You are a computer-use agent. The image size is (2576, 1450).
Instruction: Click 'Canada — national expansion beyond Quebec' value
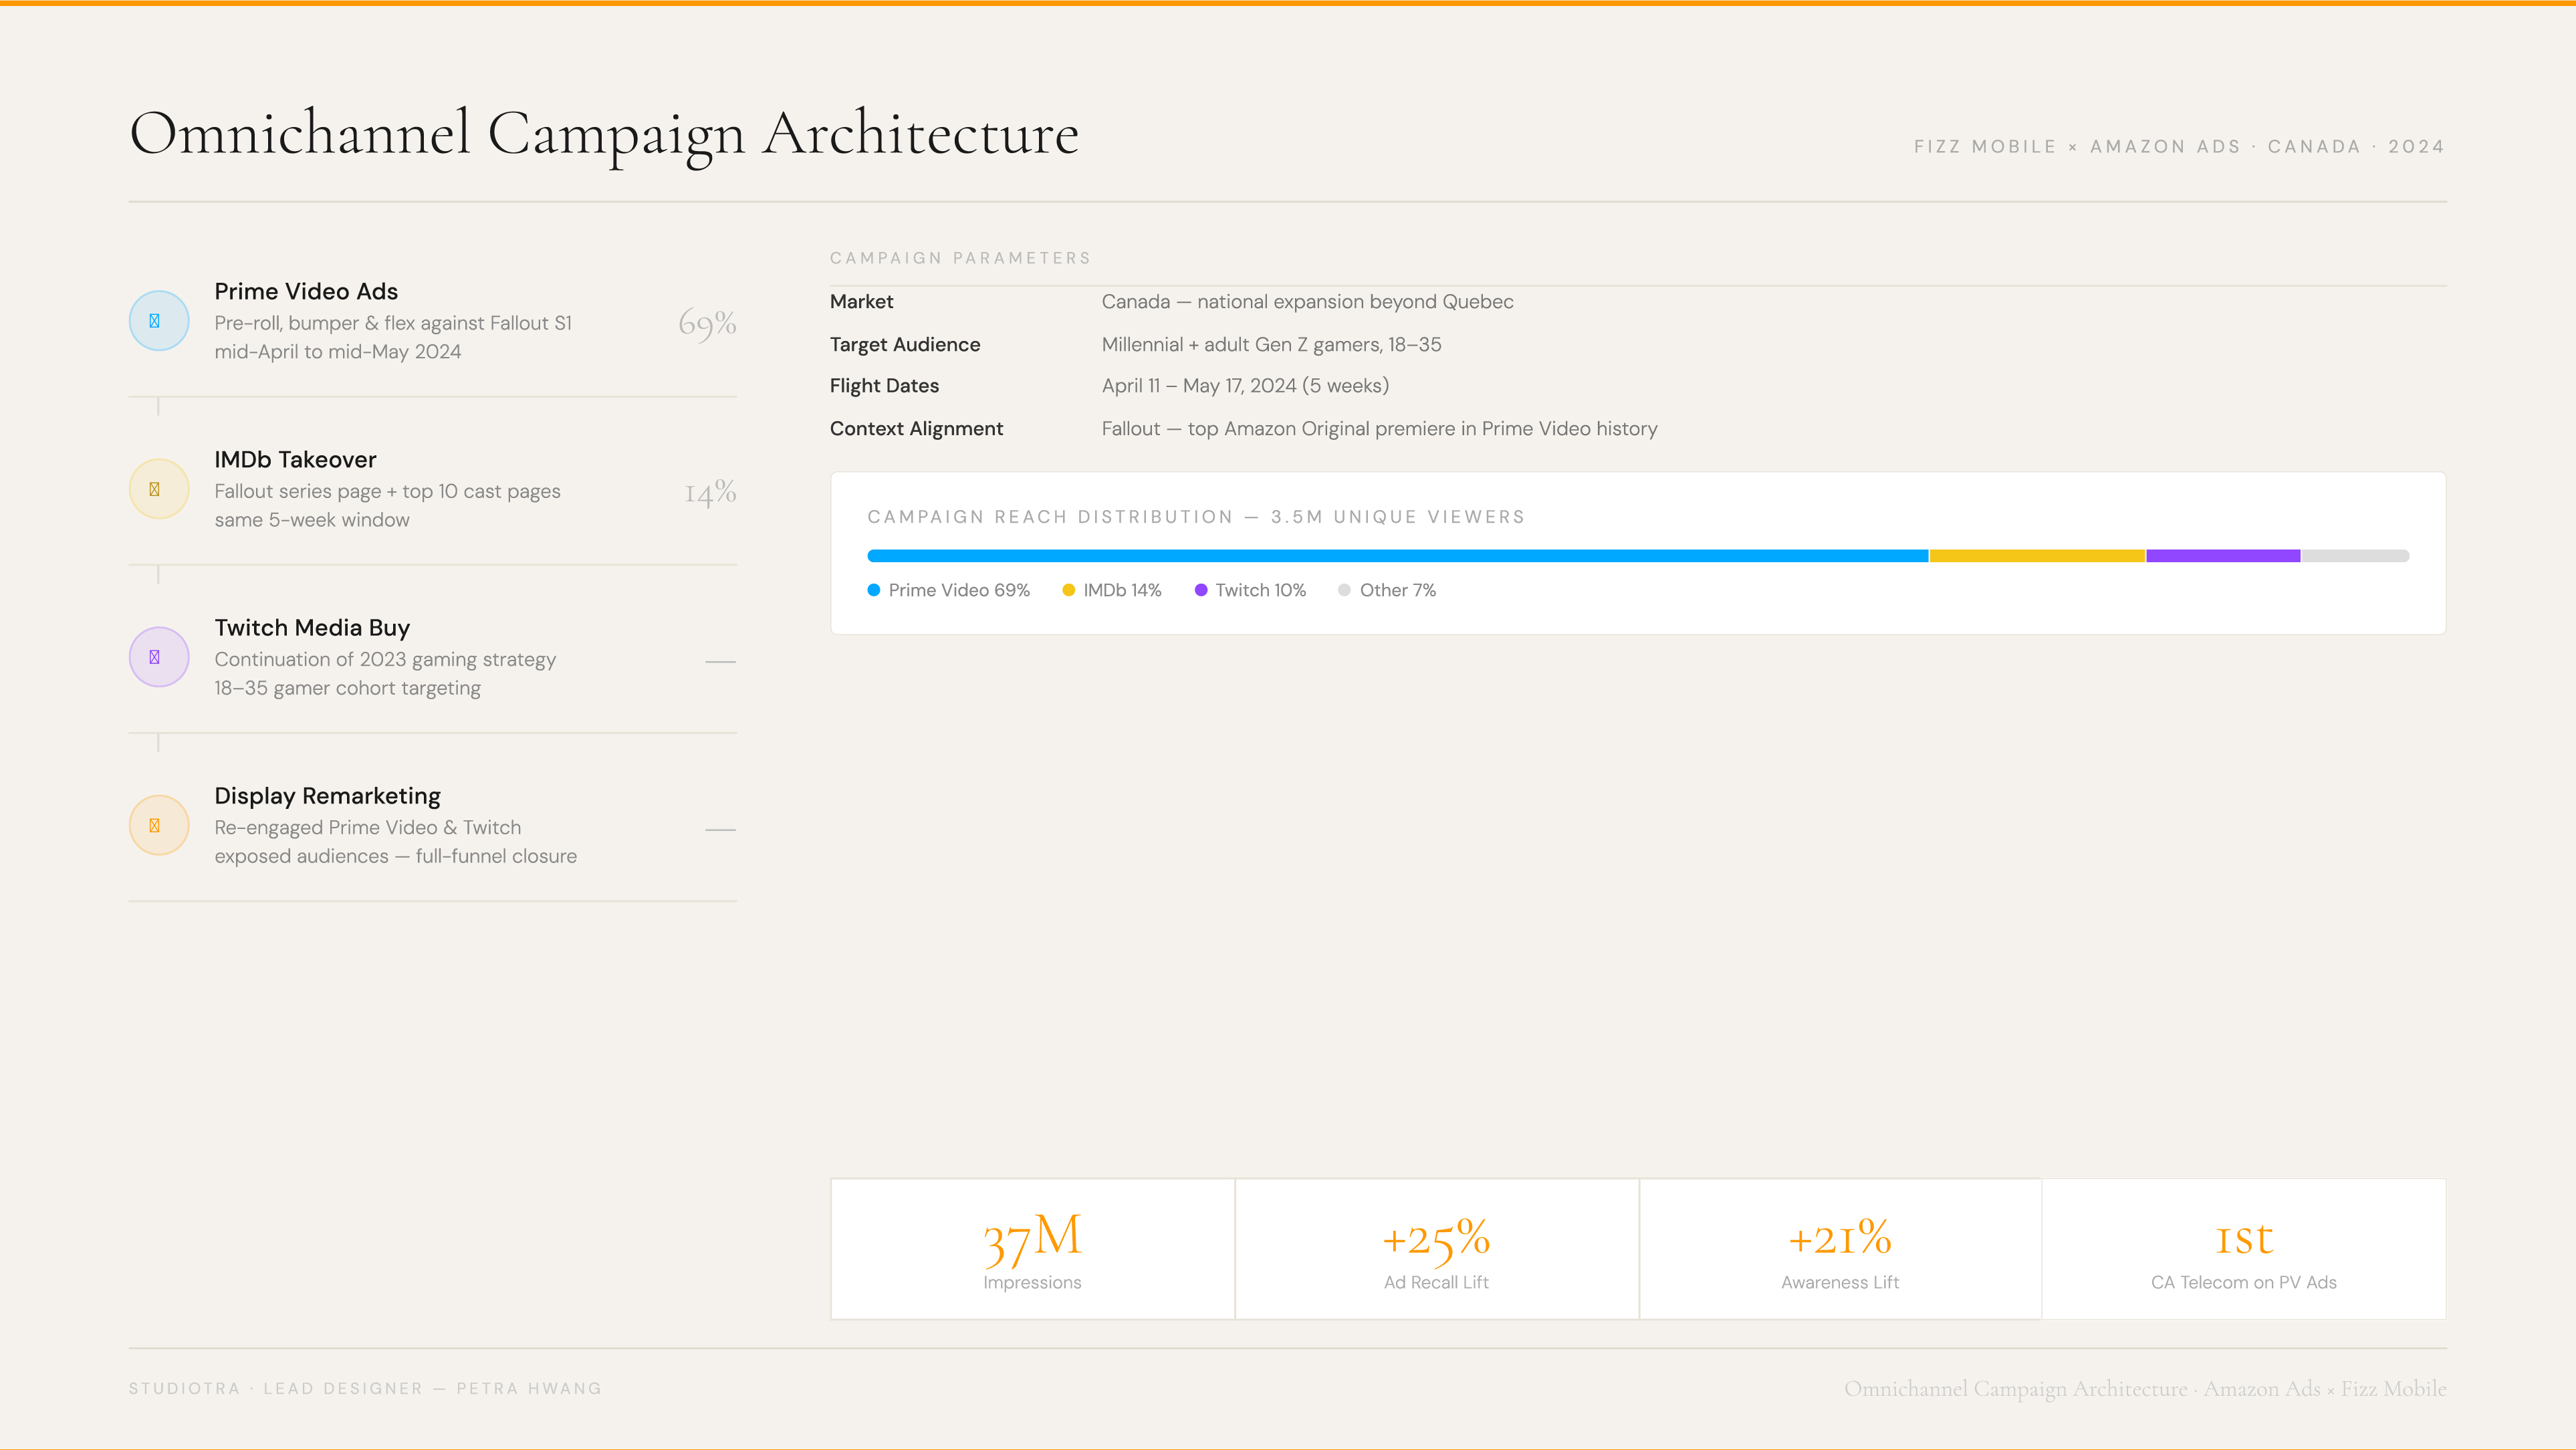click(x=1307, y=301)
